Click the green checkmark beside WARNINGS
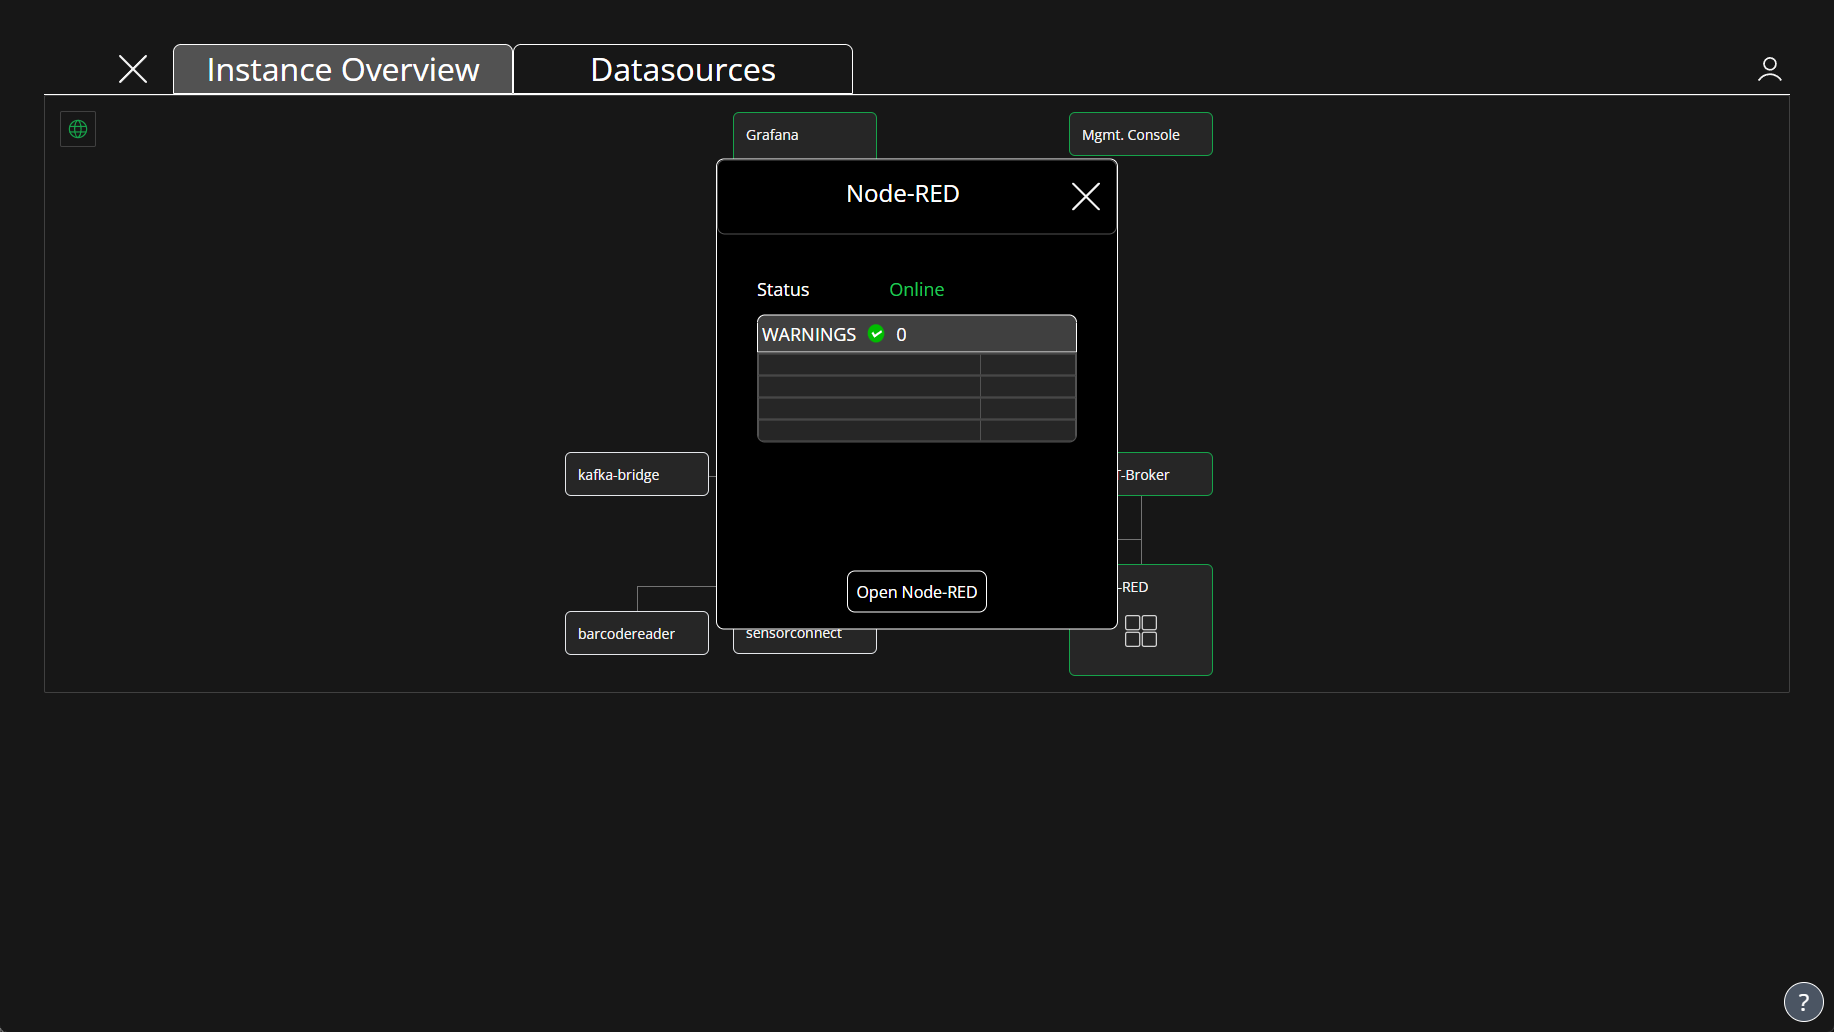Viewport: 1834px width, 1032px height. tap(876, 334)
